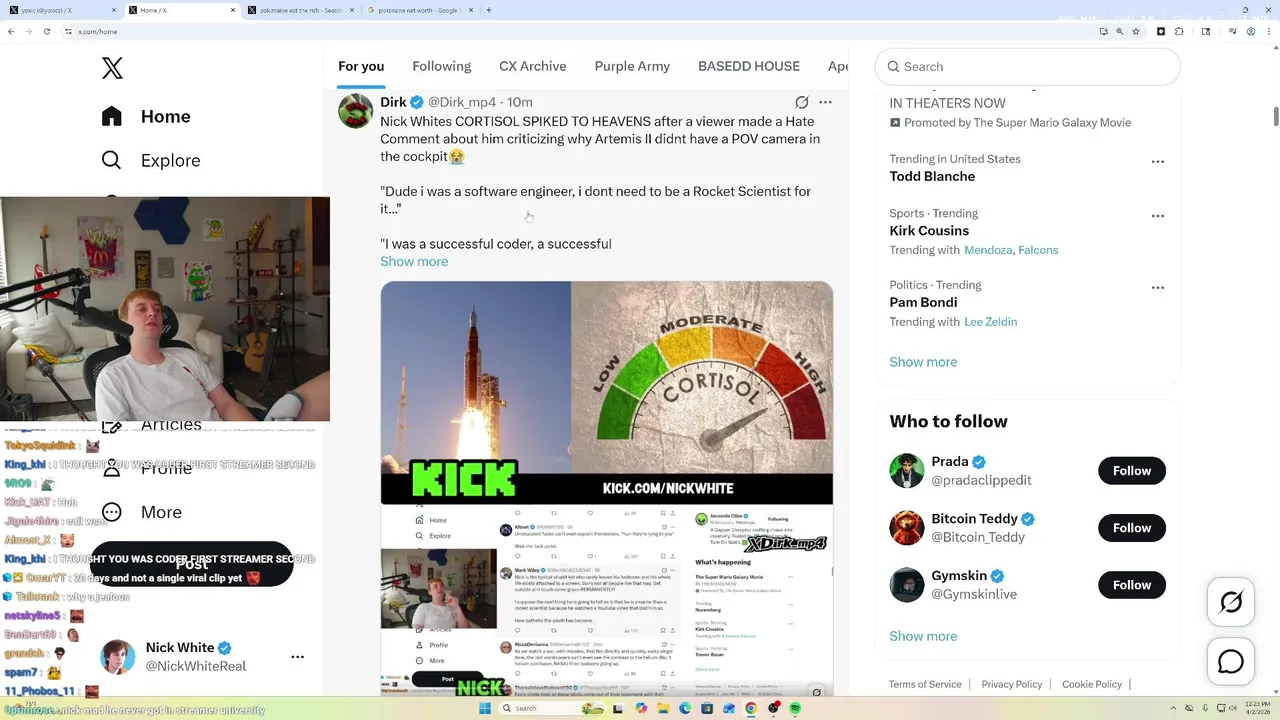
Task: Open Kirk Cousins trending topic
Action: [x=929, y=230]
